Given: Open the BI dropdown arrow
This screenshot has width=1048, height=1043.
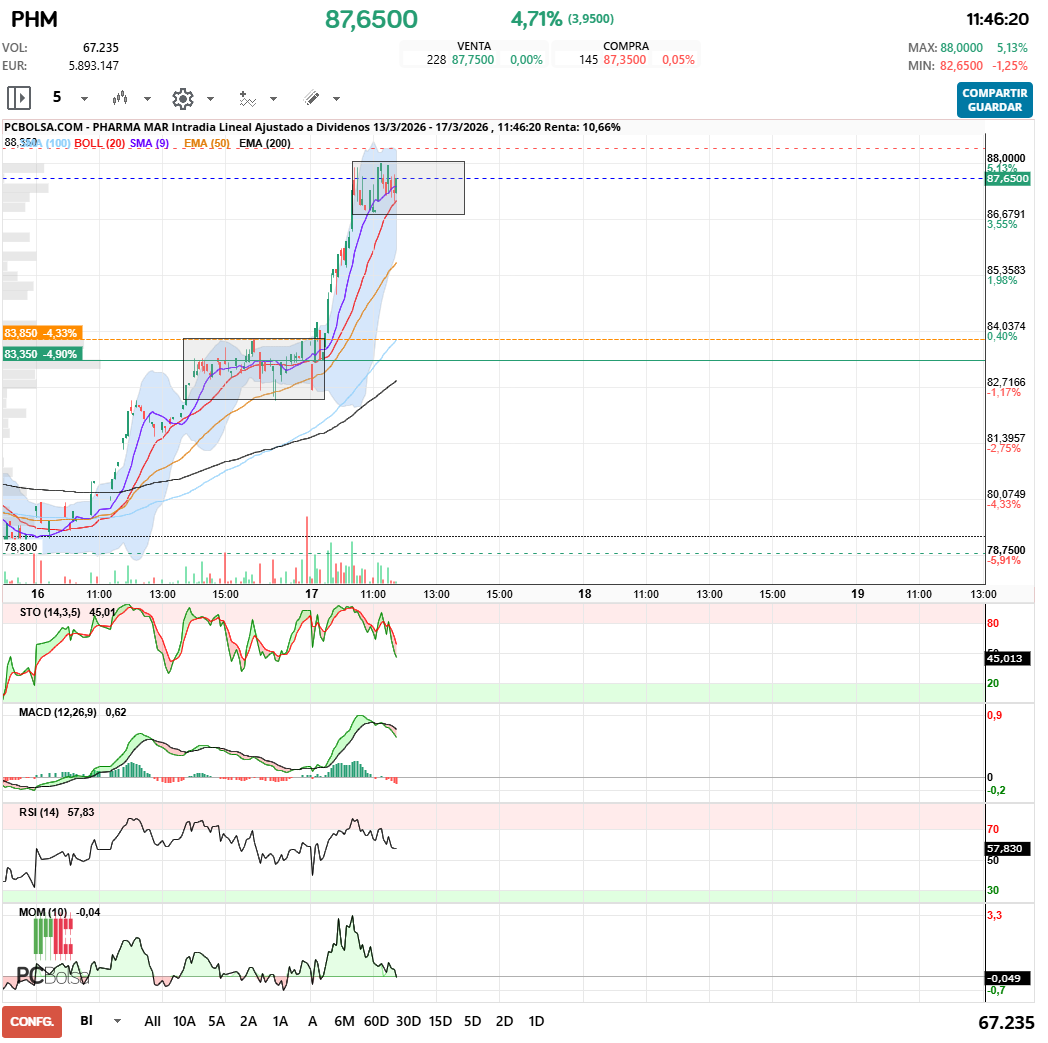Looking at the screenshot, I should tap(117, 1021).
